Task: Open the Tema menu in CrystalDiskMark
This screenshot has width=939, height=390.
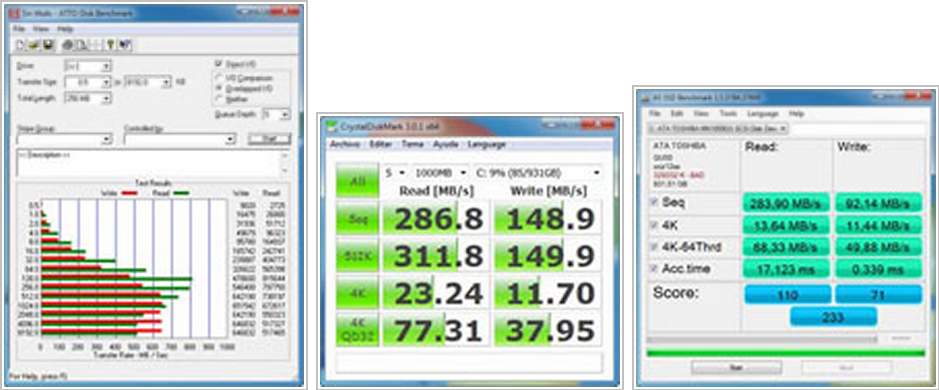Action: pos(413,144)
